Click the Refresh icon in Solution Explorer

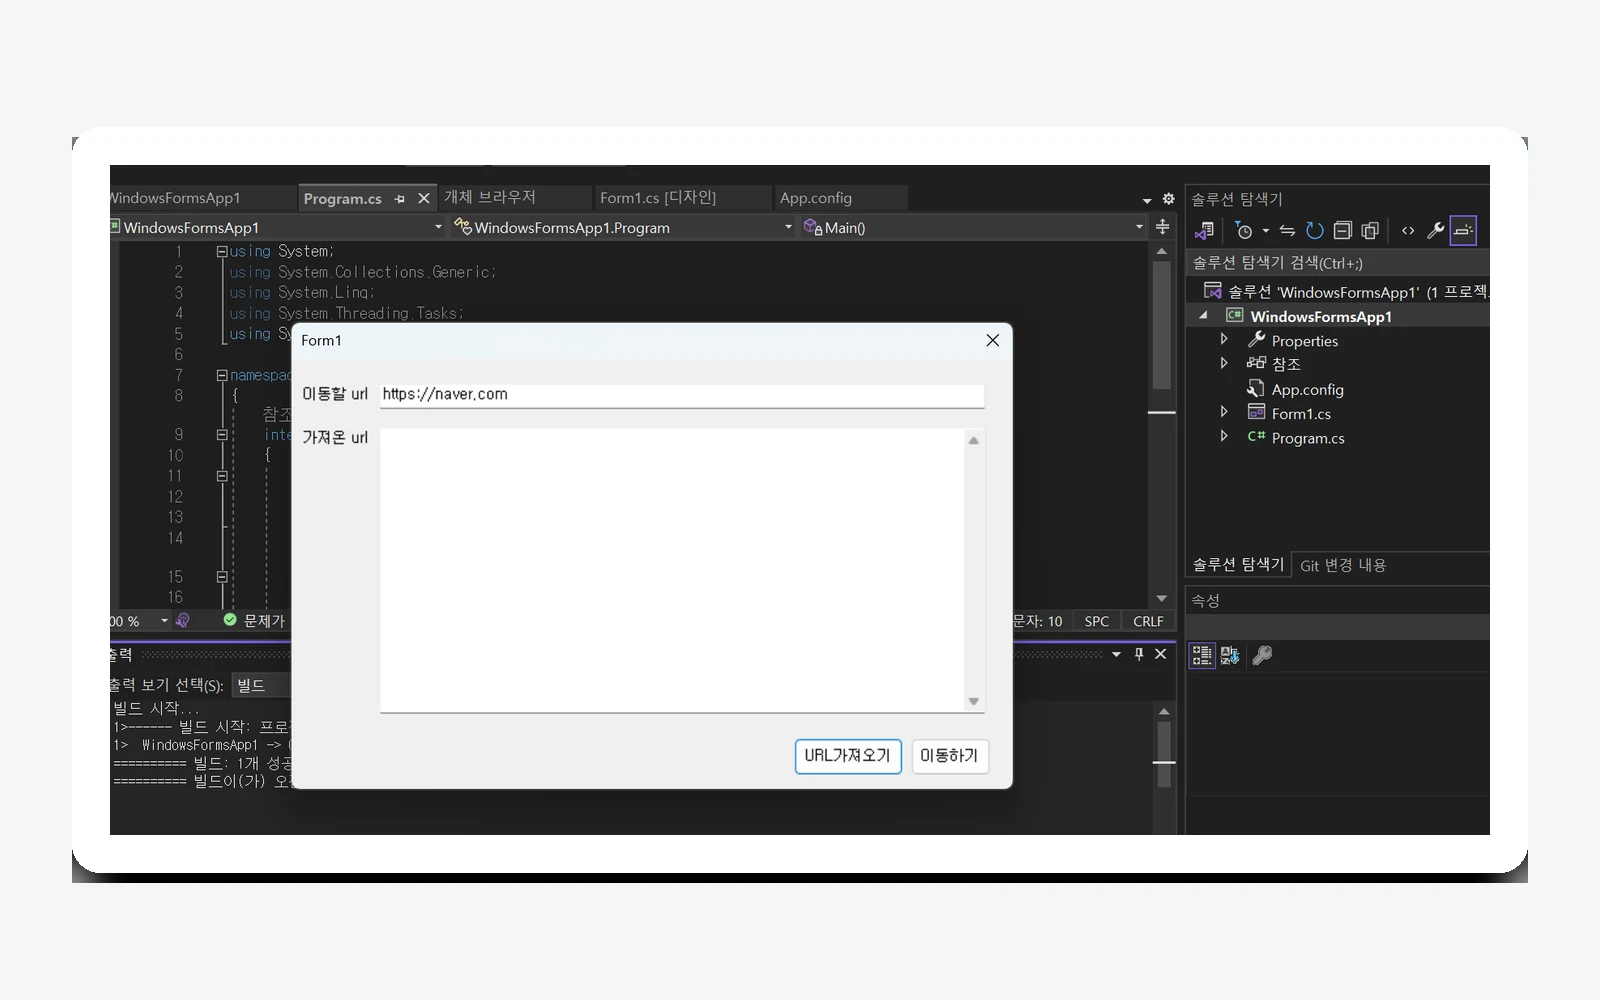coord(1315,231)
